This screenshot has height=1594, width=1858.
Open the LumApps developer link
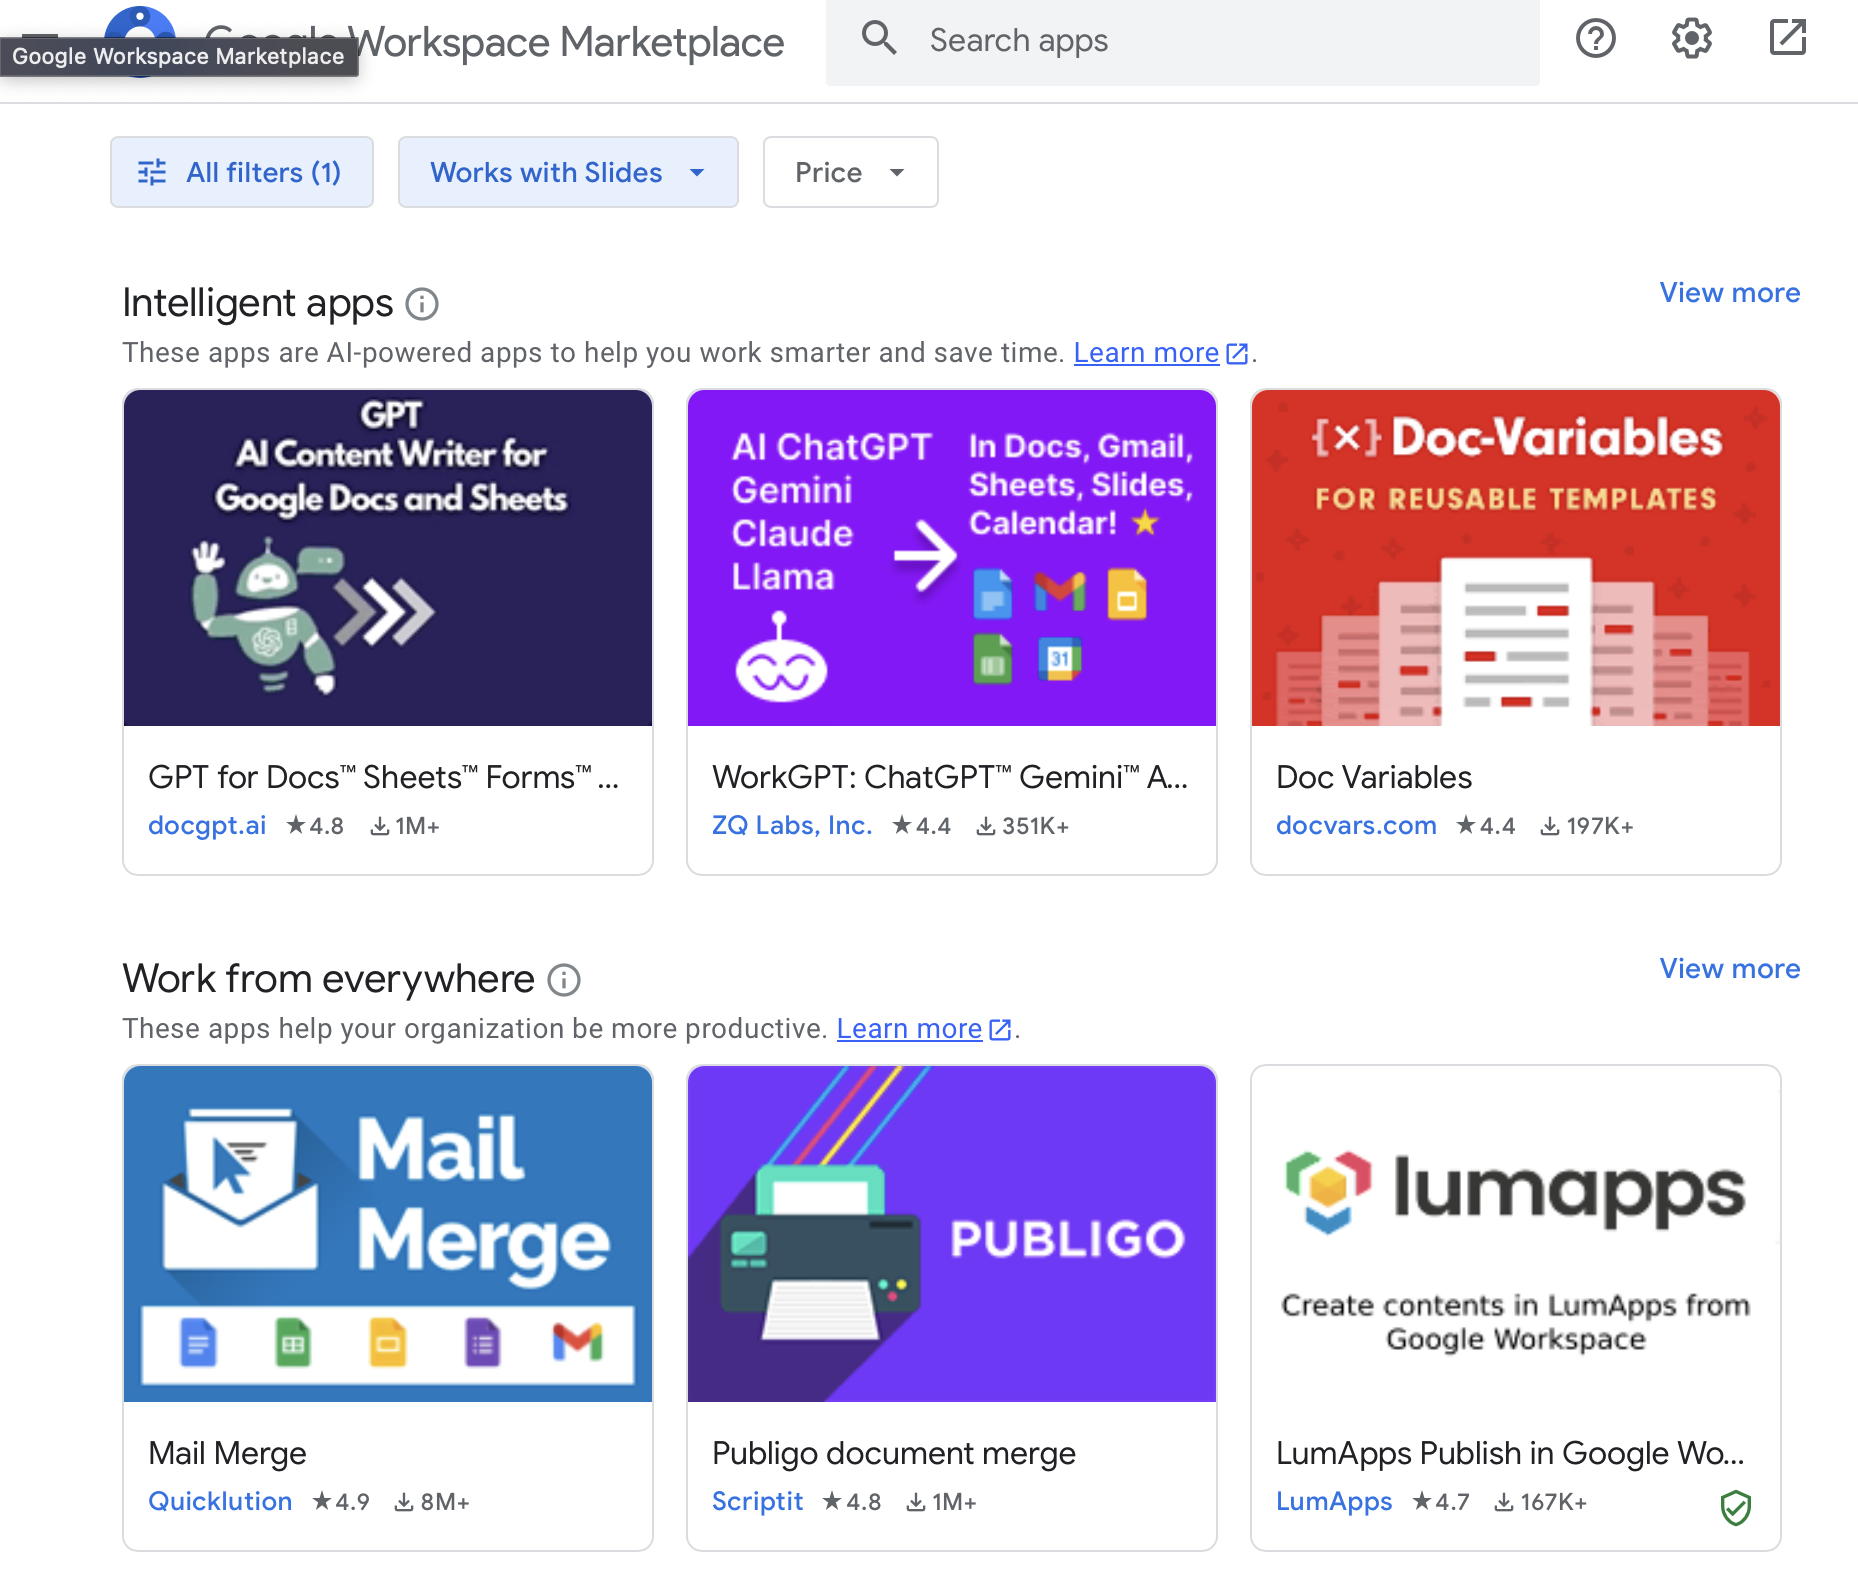tap(1334, 1502)
